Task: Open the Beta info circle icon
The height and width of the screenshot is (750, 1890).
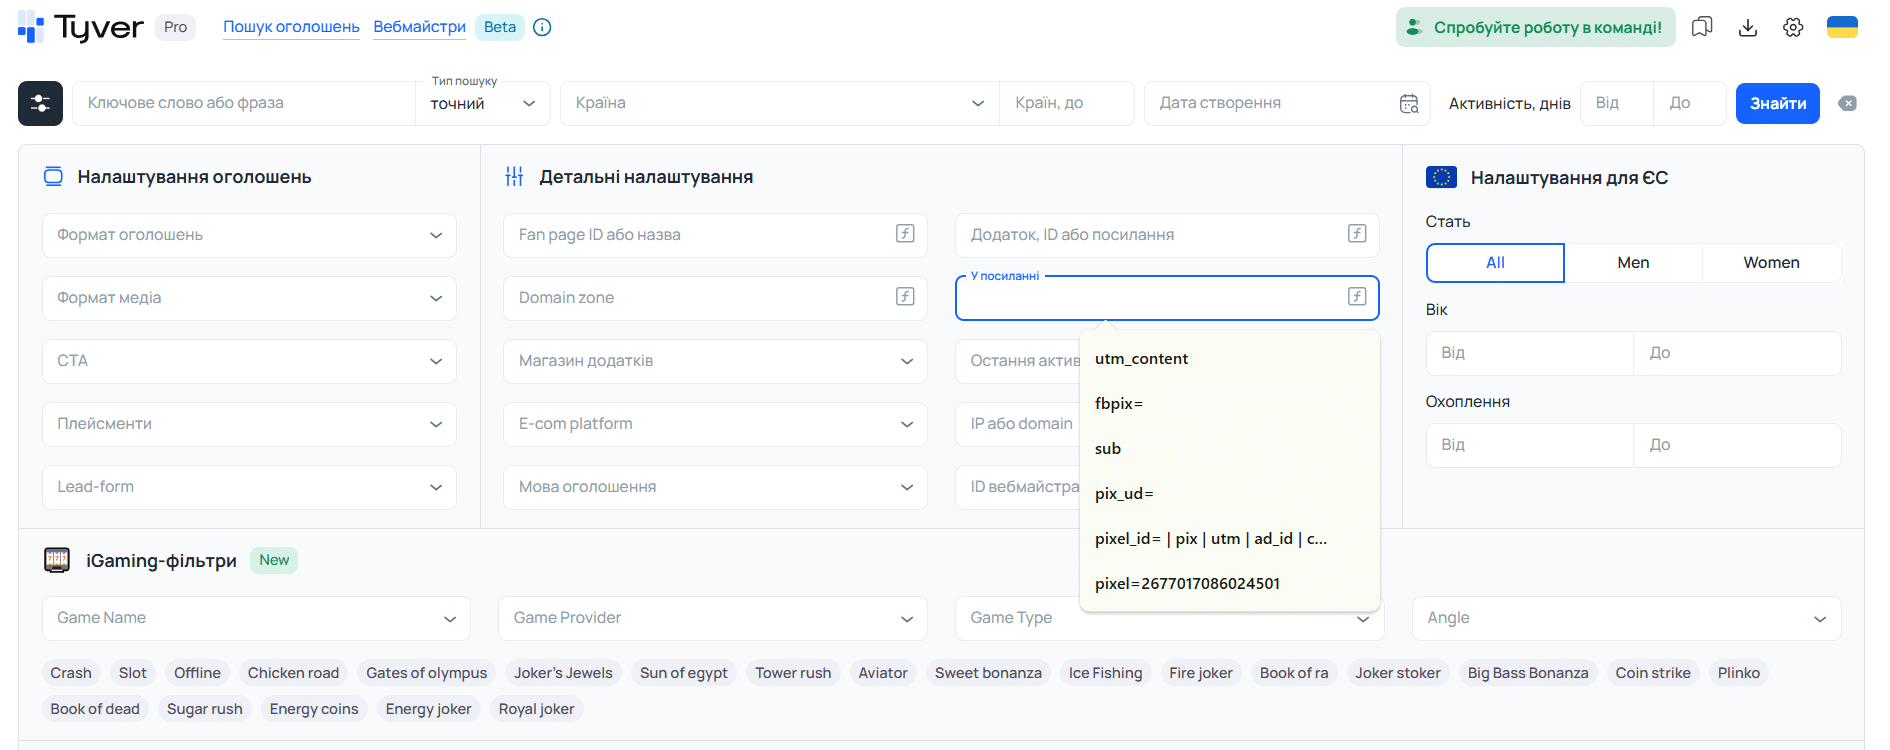Action: click(542, 27)
